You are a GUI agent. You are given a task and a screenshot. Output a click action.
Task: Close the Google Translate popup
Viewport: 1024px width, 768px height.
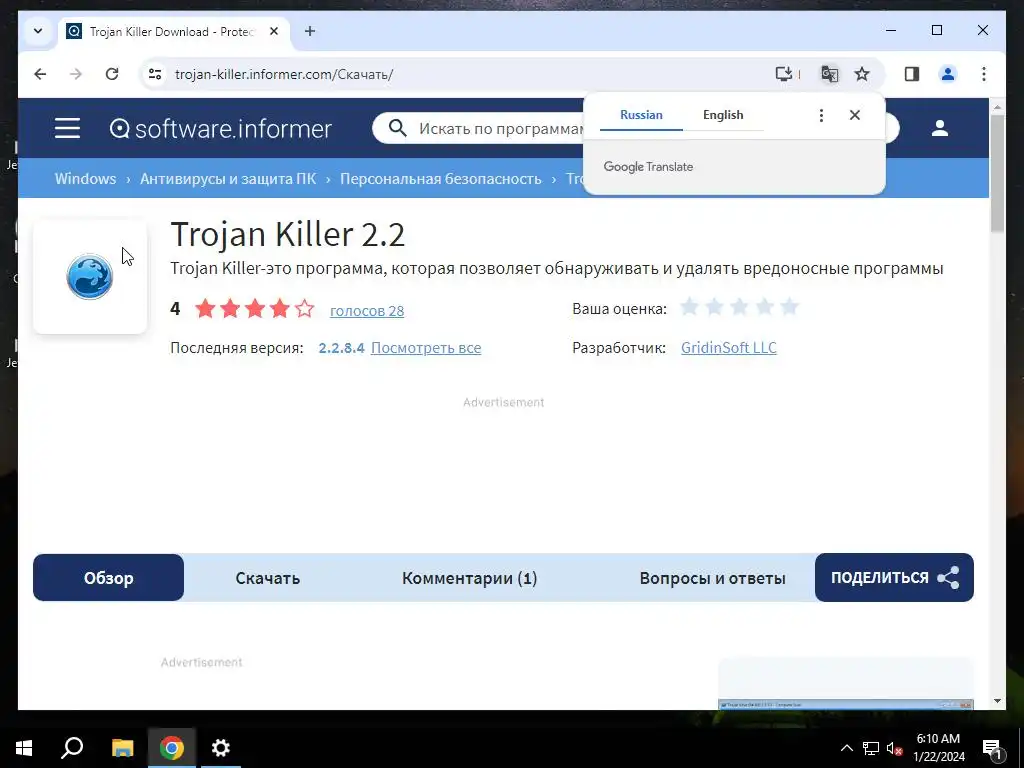855,115
